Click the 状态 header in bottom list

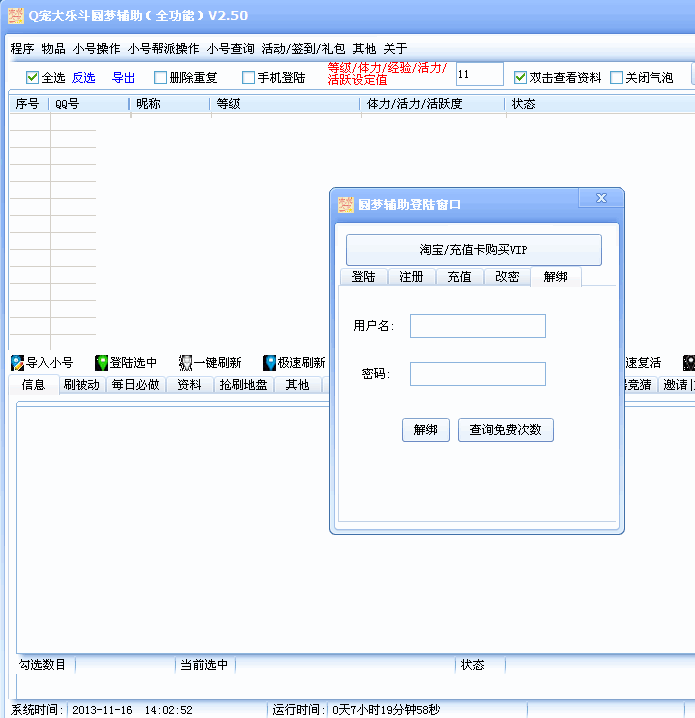tap(480, 664)
